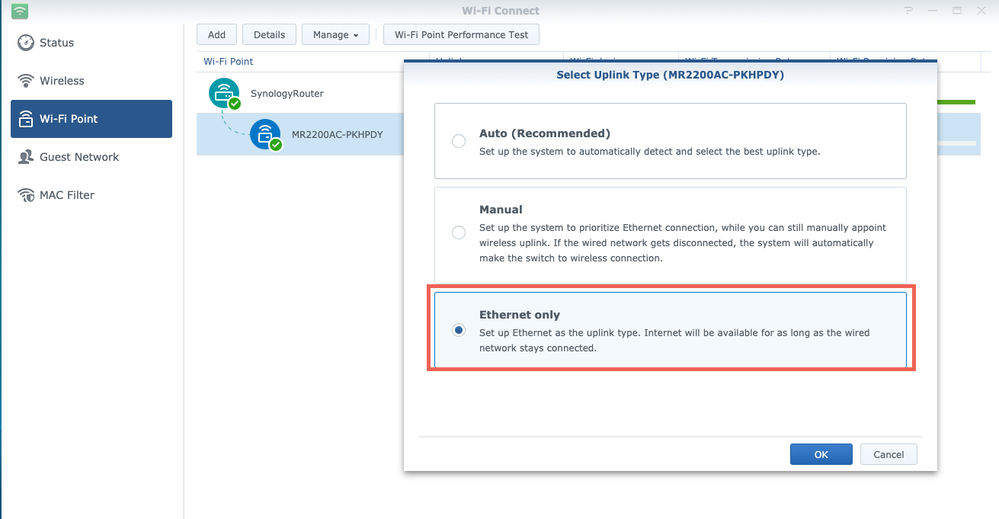Screen dimensions: 999x519
Task: Click the Status gauge icon
Action: pyautogui.click(x=25, y=43)
